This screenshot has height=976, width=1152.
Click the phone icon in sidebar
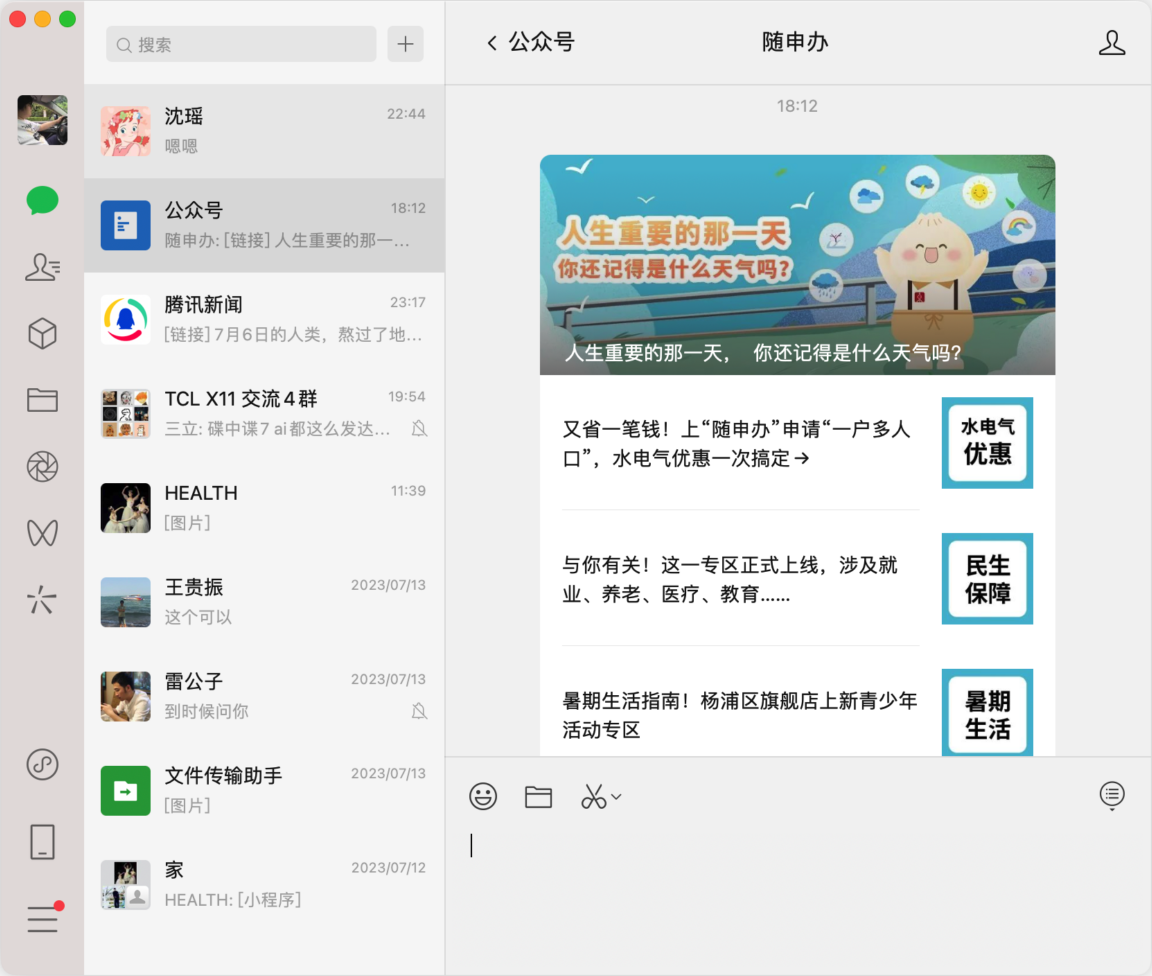pyautogui.click(x=42, y=842)
